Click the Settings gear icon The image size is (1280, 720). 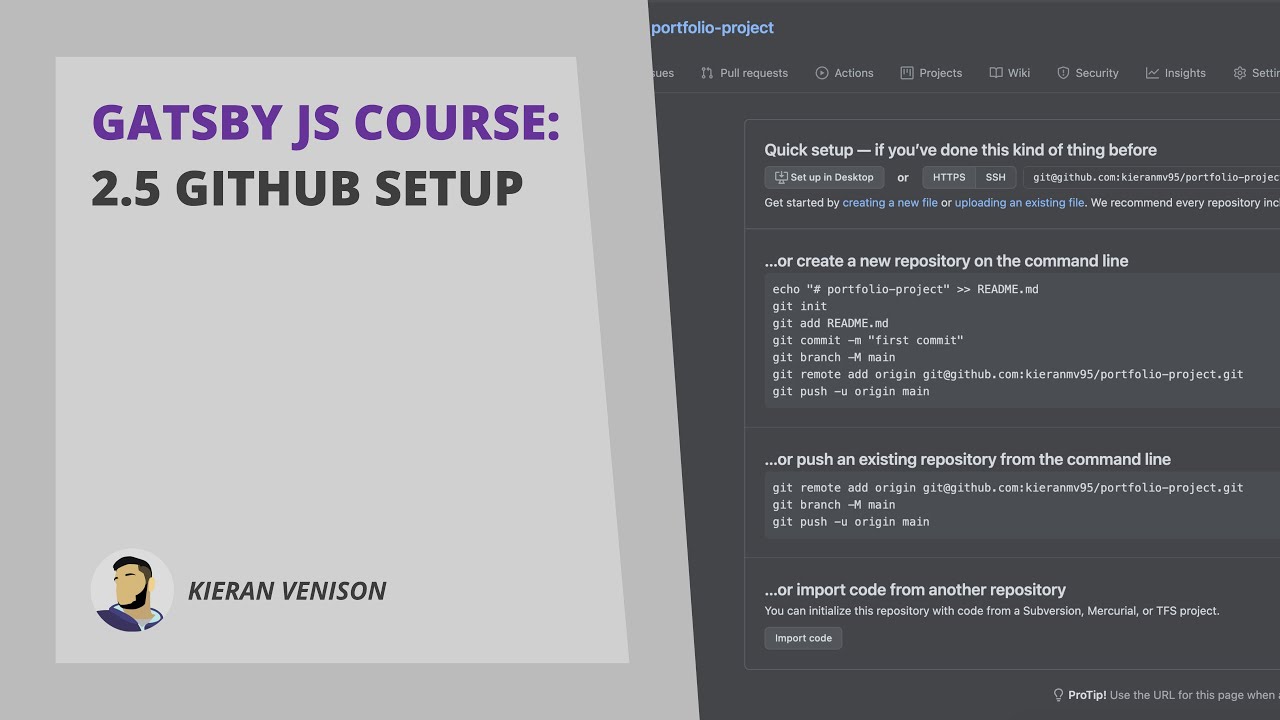1240,73
